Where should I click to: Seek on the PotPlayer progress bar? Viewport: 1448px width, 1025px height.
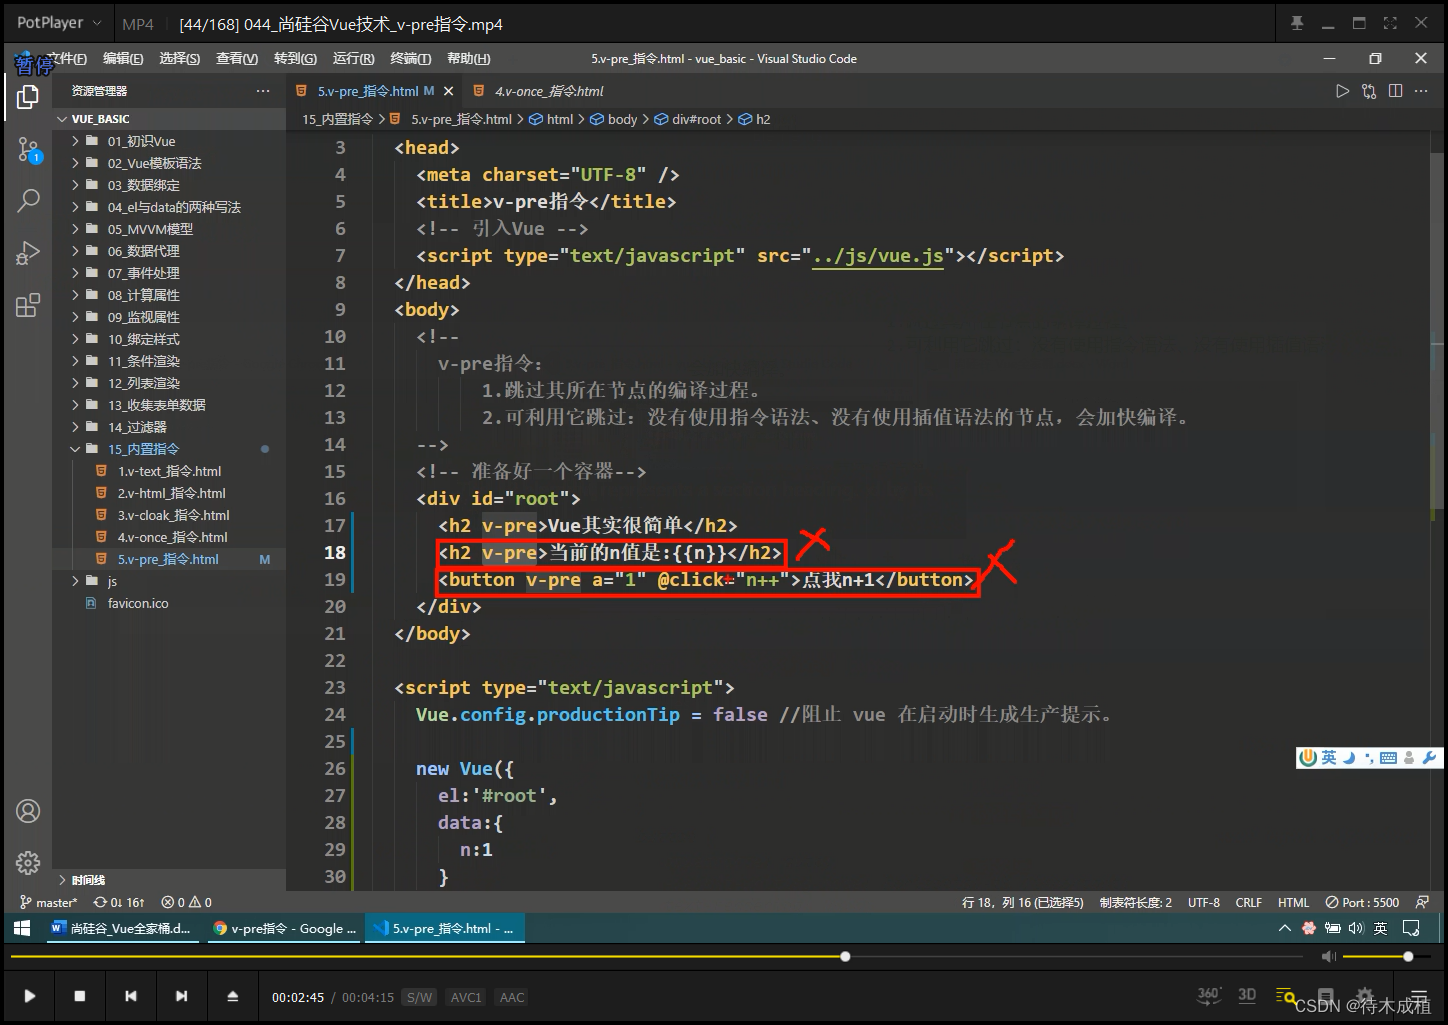pos(655,957)
